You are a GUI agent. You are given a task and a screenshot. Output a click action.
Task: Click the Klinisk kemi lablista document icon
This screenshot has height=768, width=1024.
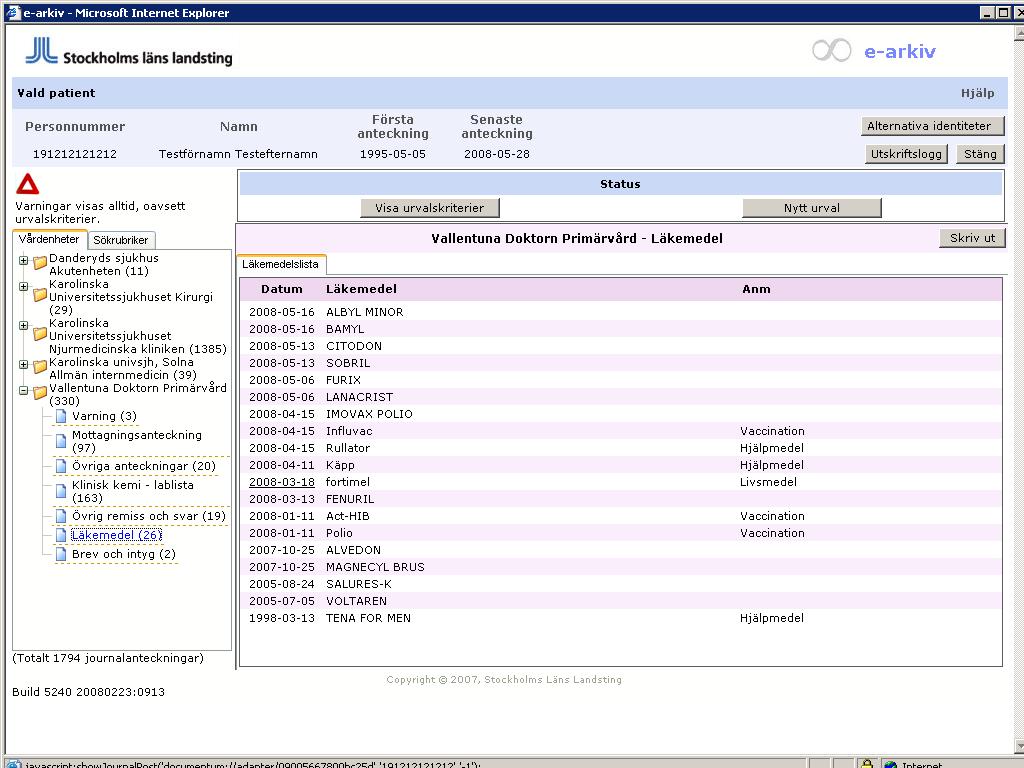pos(61,491)
